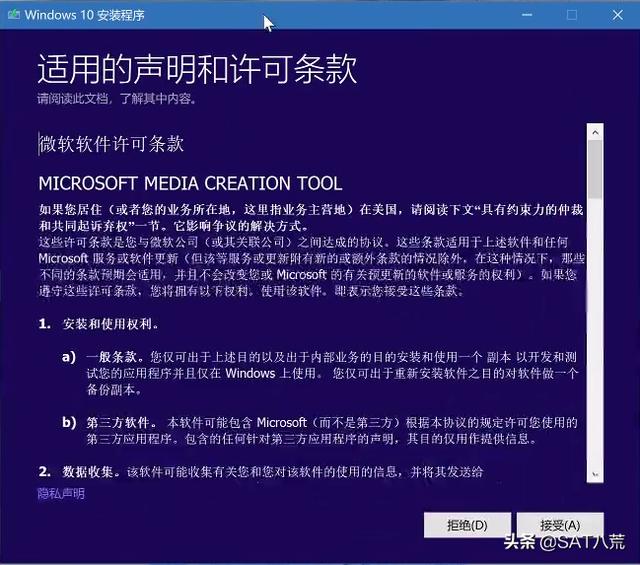Click the Windows 10 setup title bar icon
The width and height of the screenshot is (640, 565).
click(13, 15)
